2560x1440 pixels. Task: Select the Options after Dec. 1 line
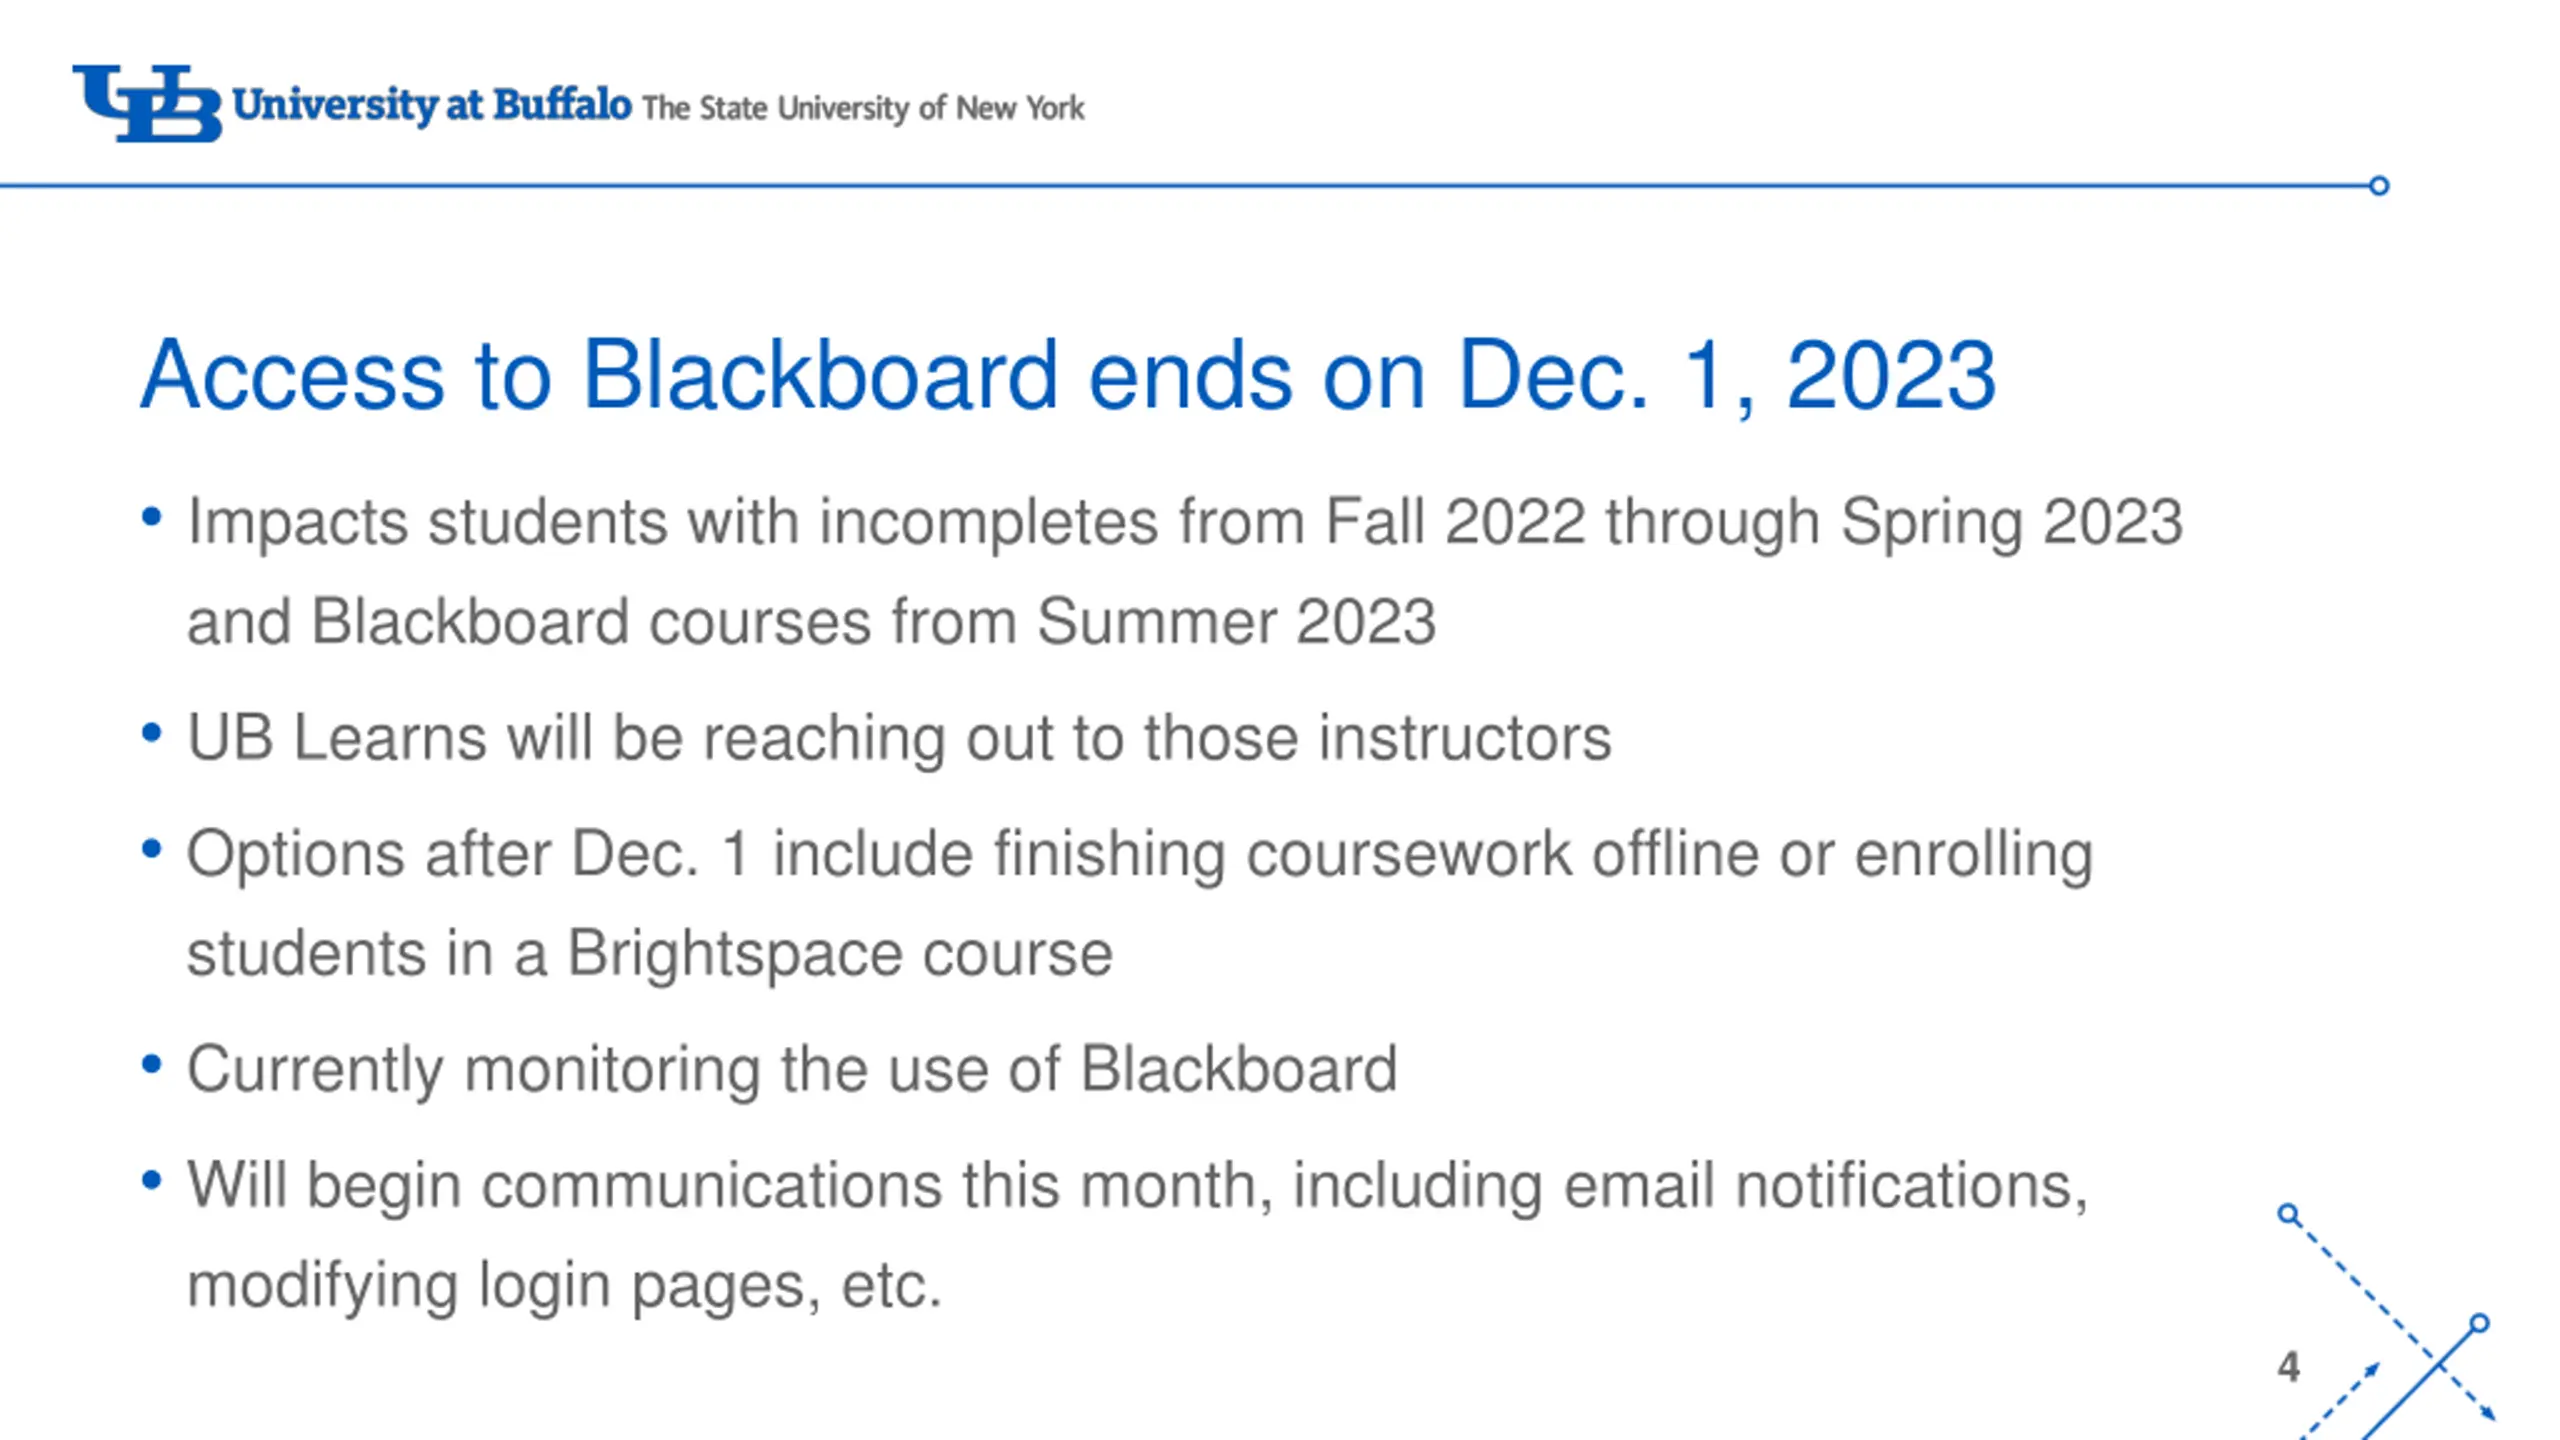pyautogui.click(x=1140, y=855)
